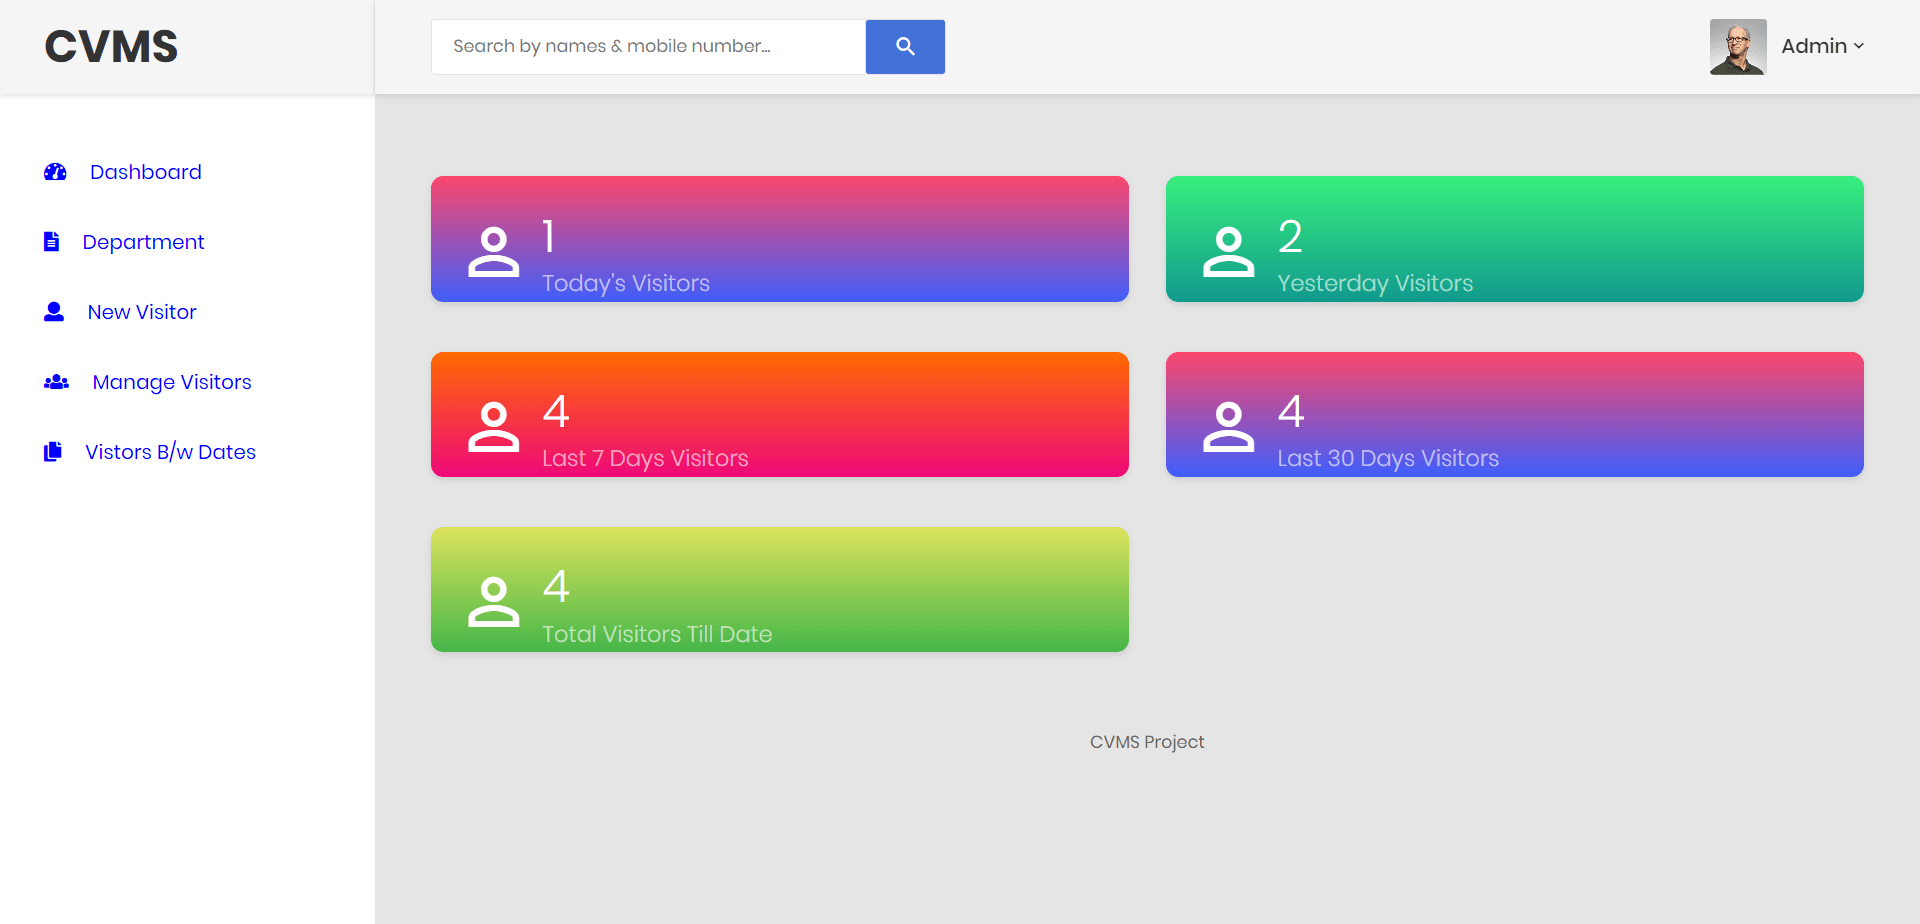Click the Department document icon

[51, 241]
